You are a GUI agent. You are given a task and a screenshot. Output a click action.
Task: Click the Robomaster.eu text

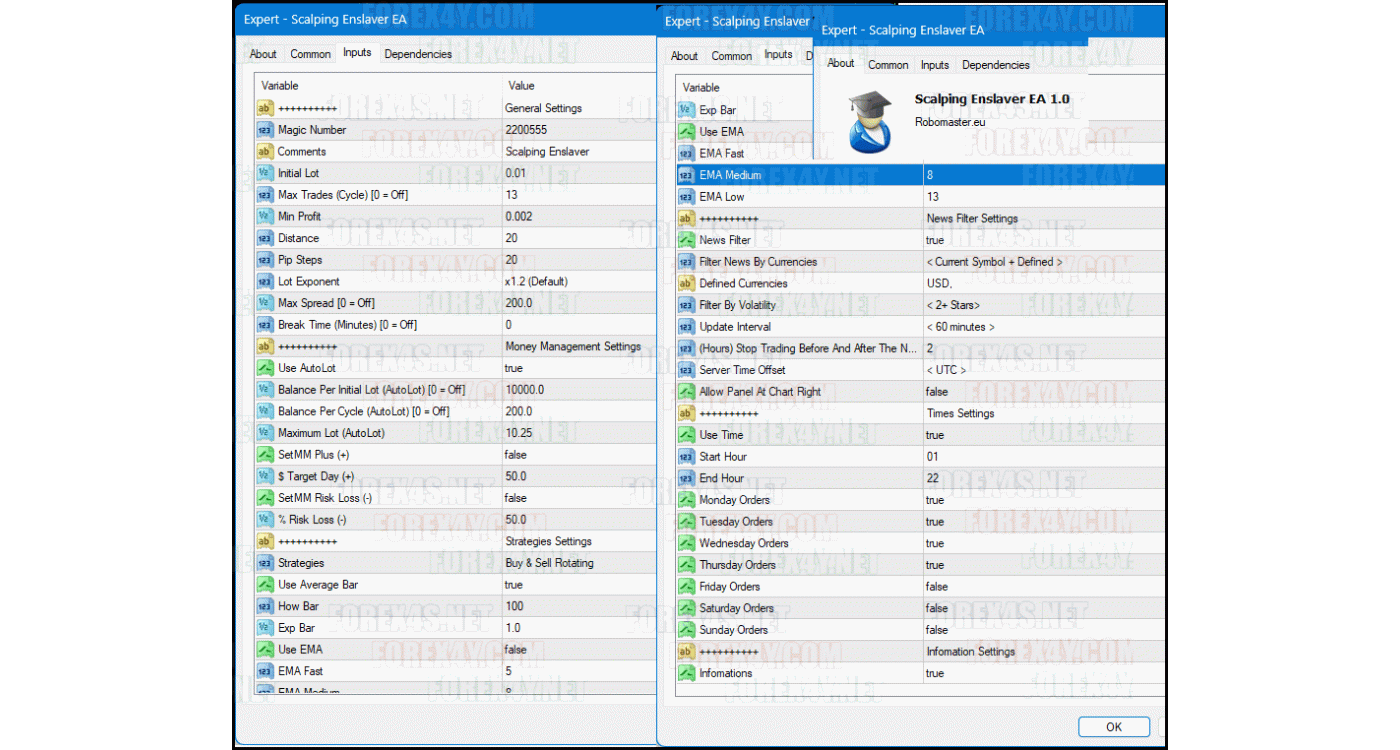[x=950, y=122]
